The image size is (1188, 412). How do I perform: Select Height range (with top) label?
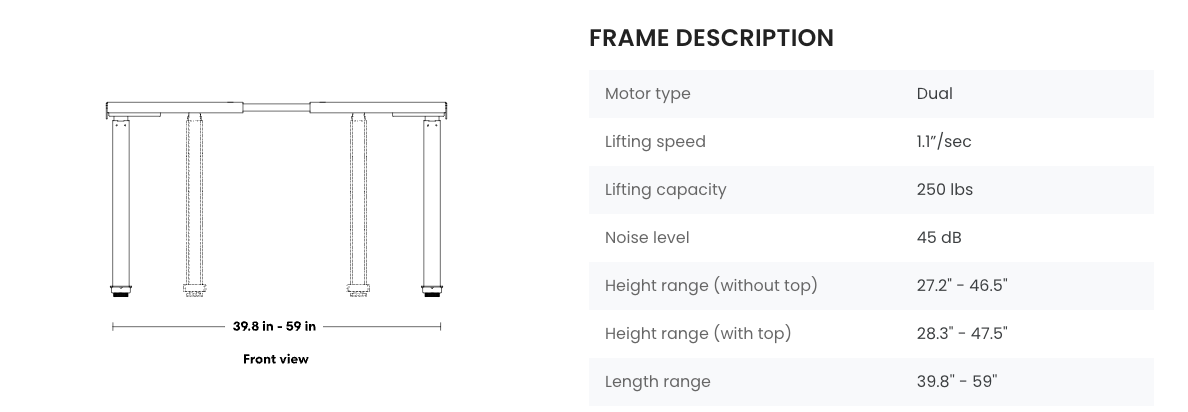coord(698,334)
